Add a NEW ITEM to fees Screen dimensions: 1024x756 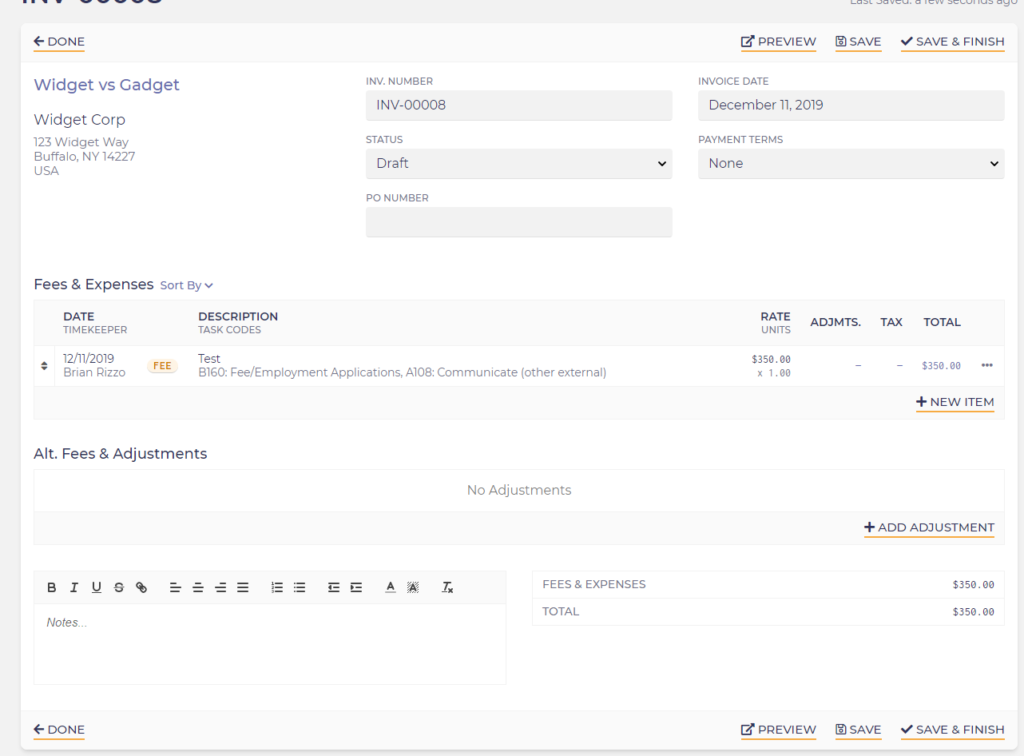(x=955, y=402)
